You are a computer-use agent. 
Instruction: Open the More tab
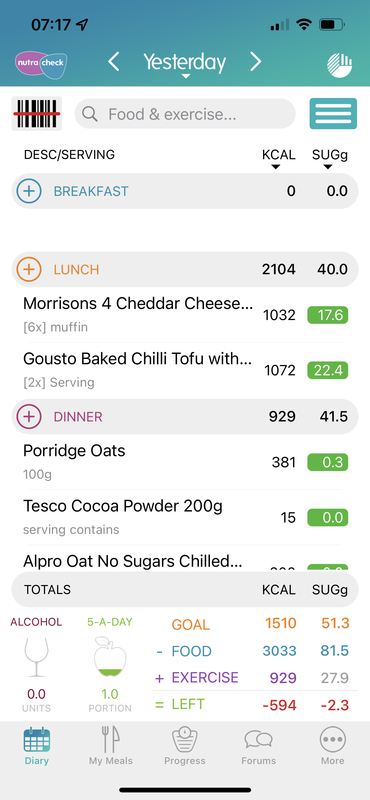coord(333,746)
